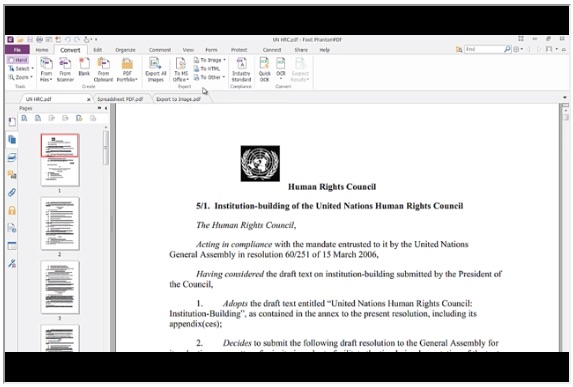This screenshot has height=387, width=573.
Task: Click the Print icon in quick access toolbar
Action: tap(39, 39)
